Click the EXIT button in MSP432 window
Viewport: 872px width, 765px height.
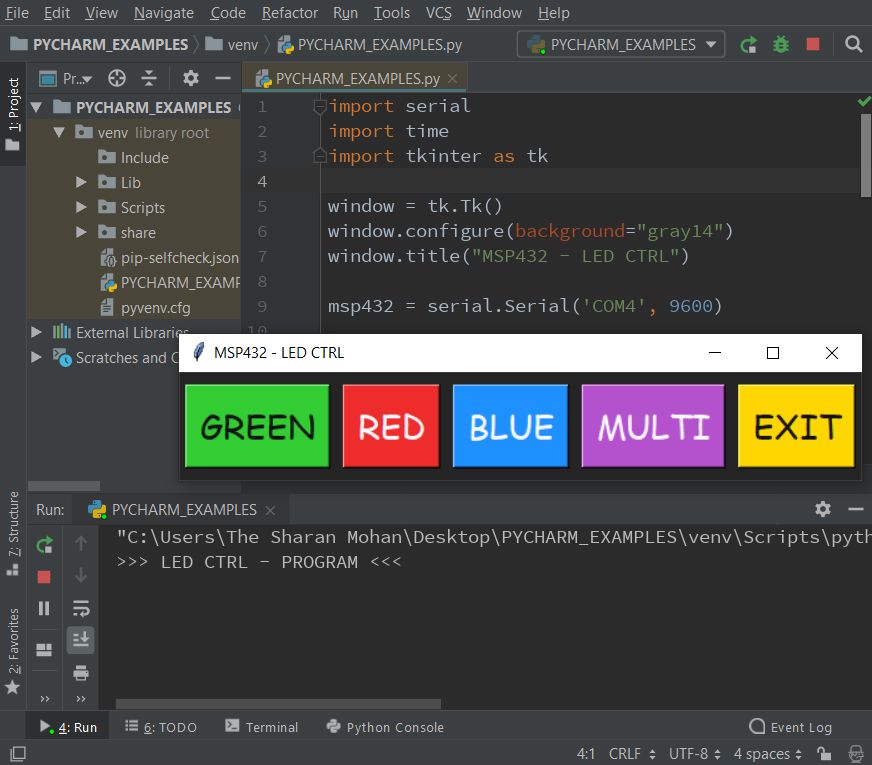(796, 426)
